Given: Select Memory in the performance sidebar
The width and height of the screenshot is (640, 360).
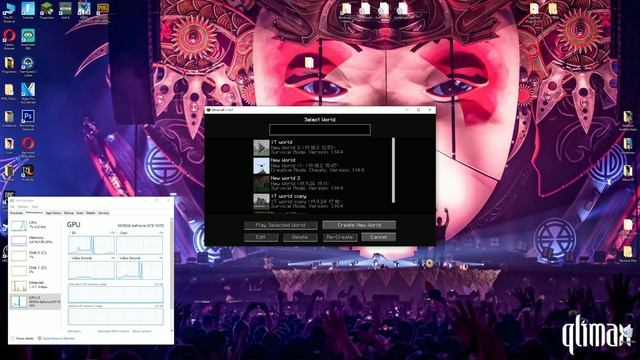Looking at the screenshot, I should click(35, 240).
